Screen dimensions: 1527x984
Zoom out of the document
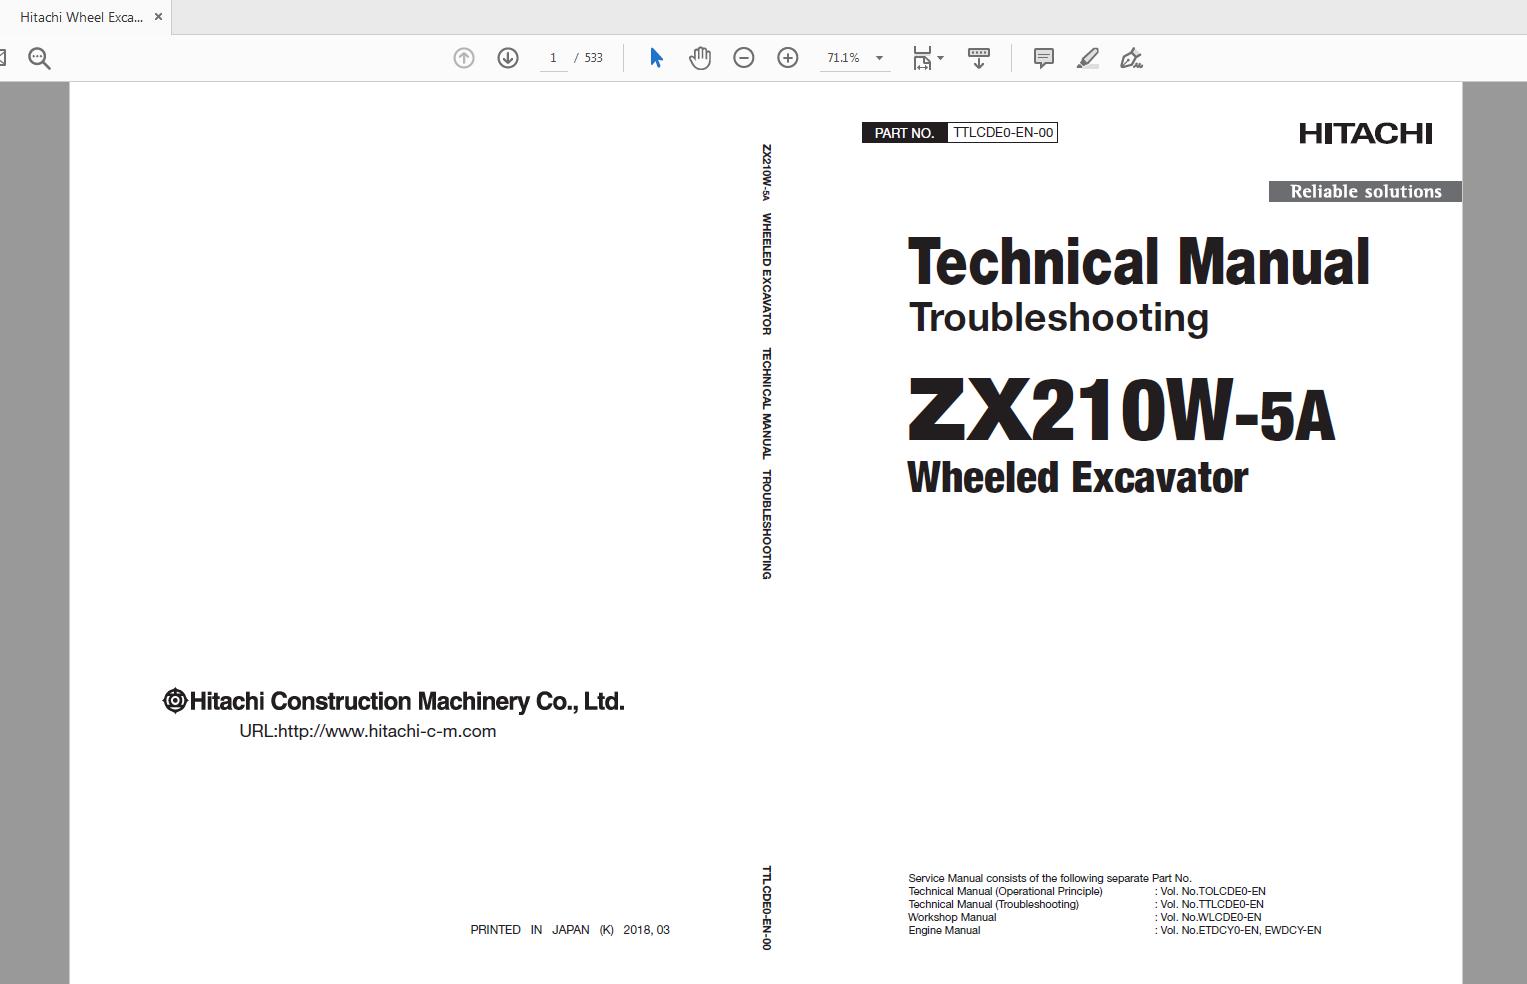[743, 57]
